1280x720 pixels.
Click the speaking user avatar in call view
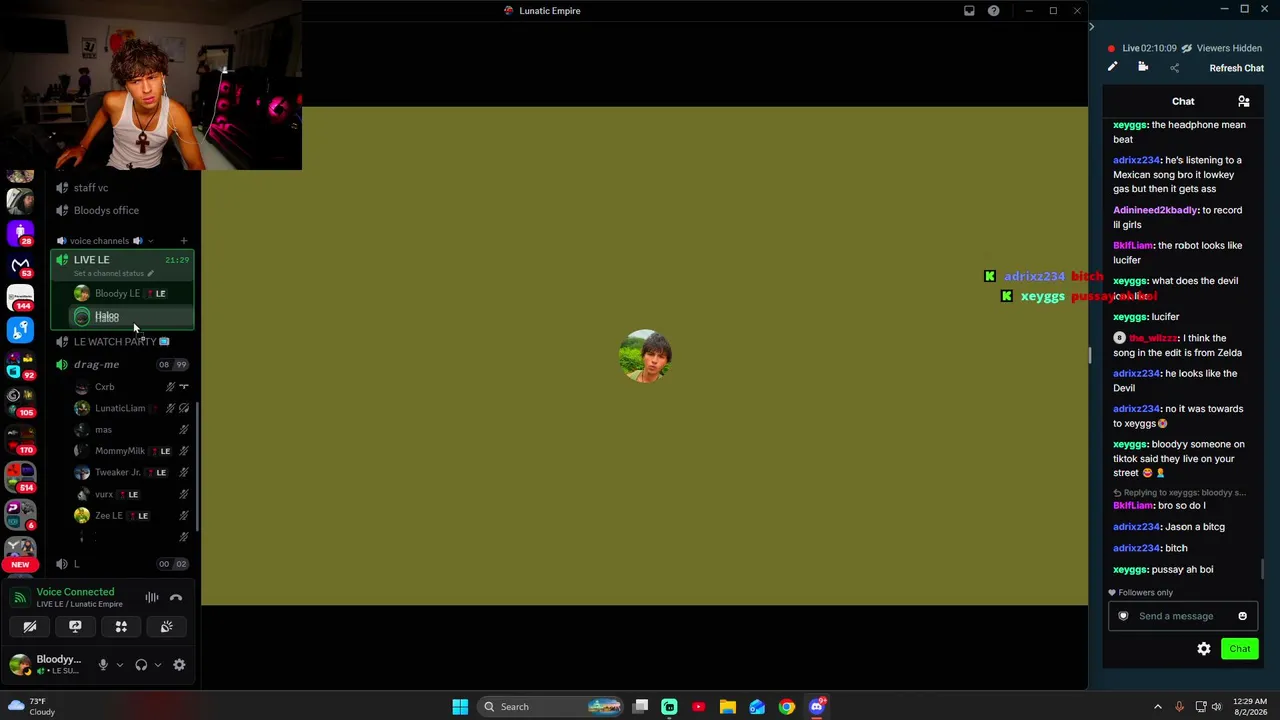point(645,356)
